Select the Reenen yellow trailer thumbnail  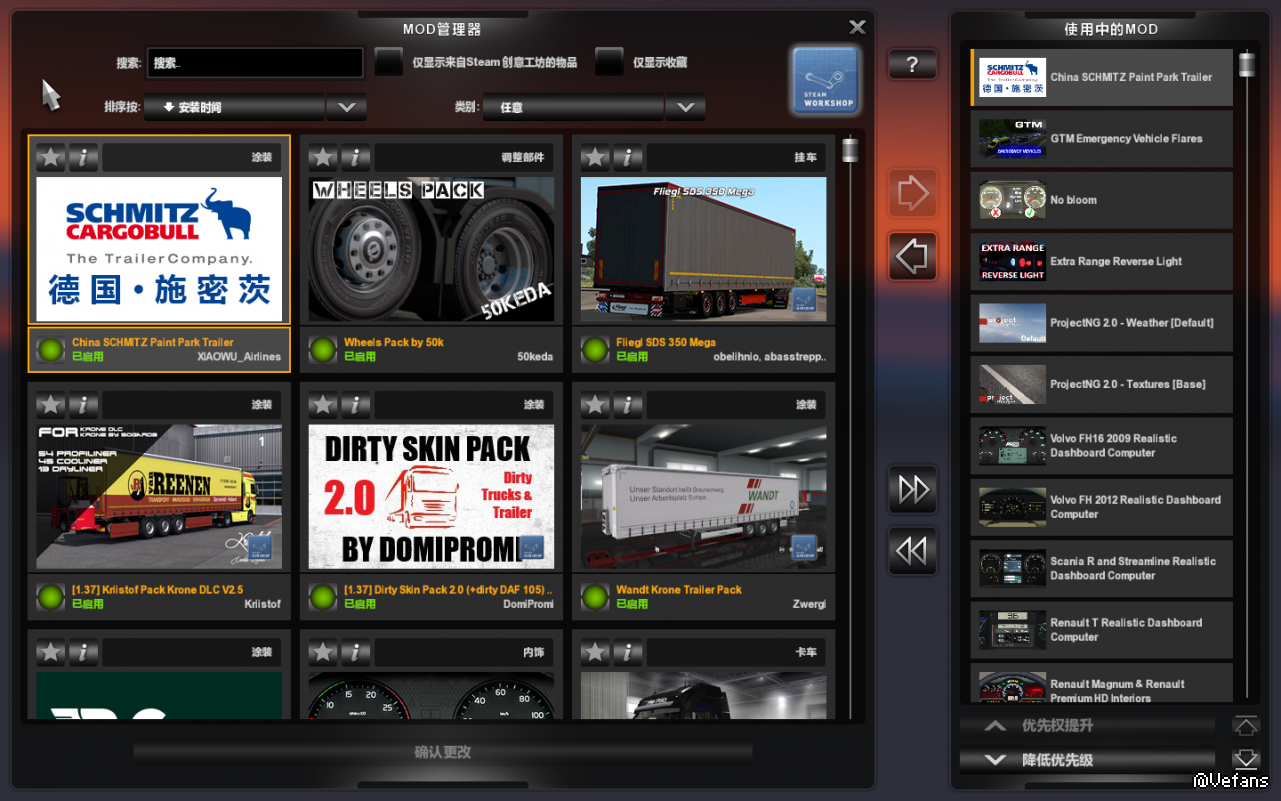coord(159,497)
